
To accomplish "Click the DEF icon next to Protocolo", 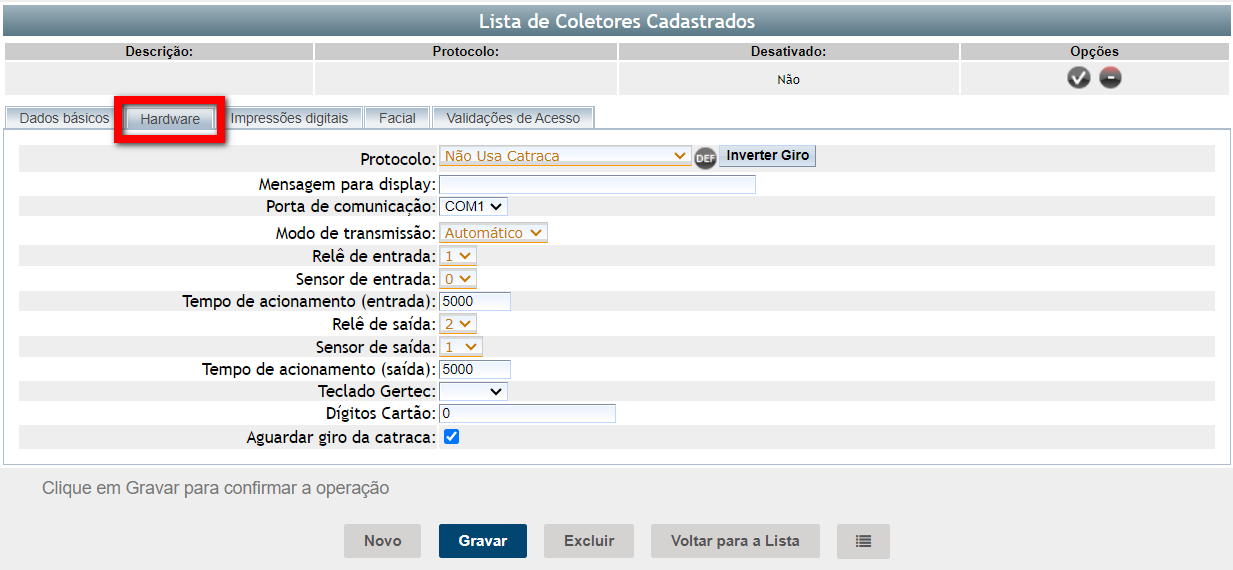I will coord(705,157).
